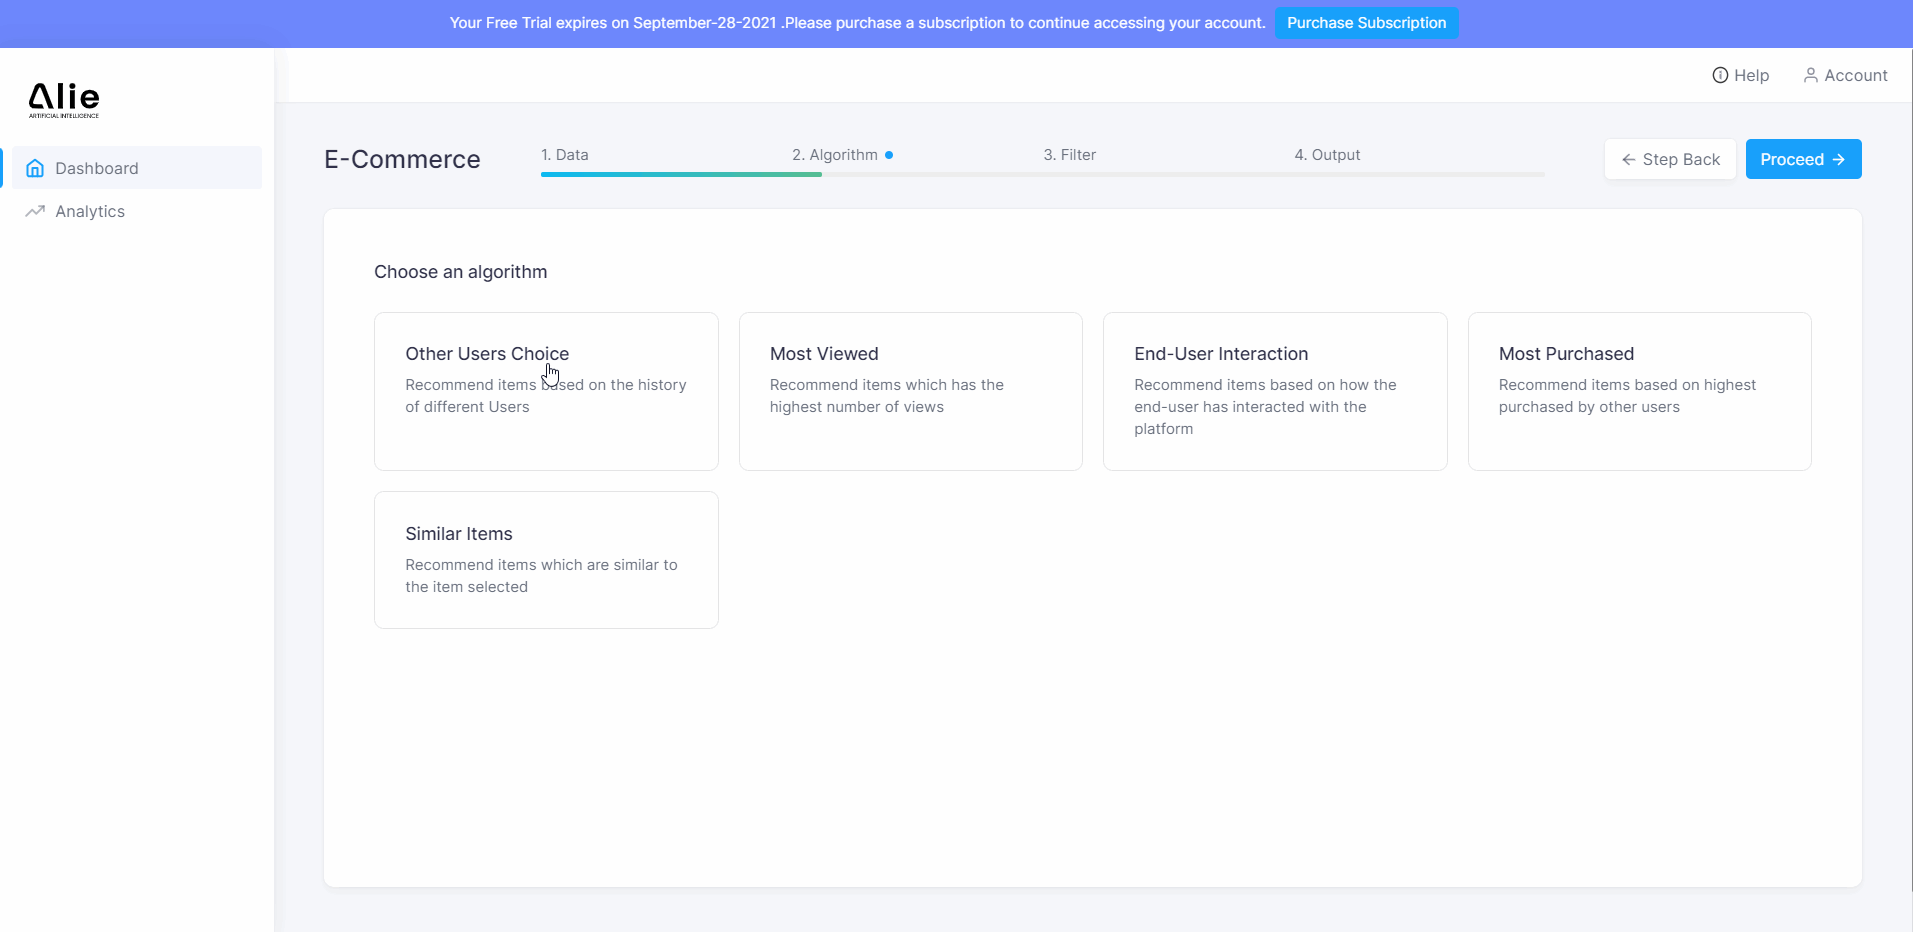The height and width of the screenshot is (932, 1913).
Task: Pick the End-User Interaction algorithm
Action: pyautogui.click(x=1274, y=391)
